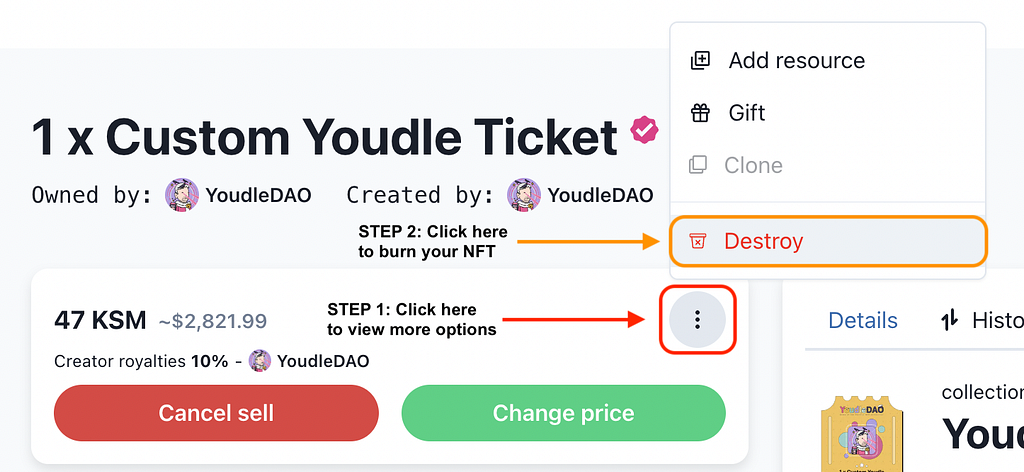
Task: Click the Youdle ticket collection thumbnail
Action: 861,433
